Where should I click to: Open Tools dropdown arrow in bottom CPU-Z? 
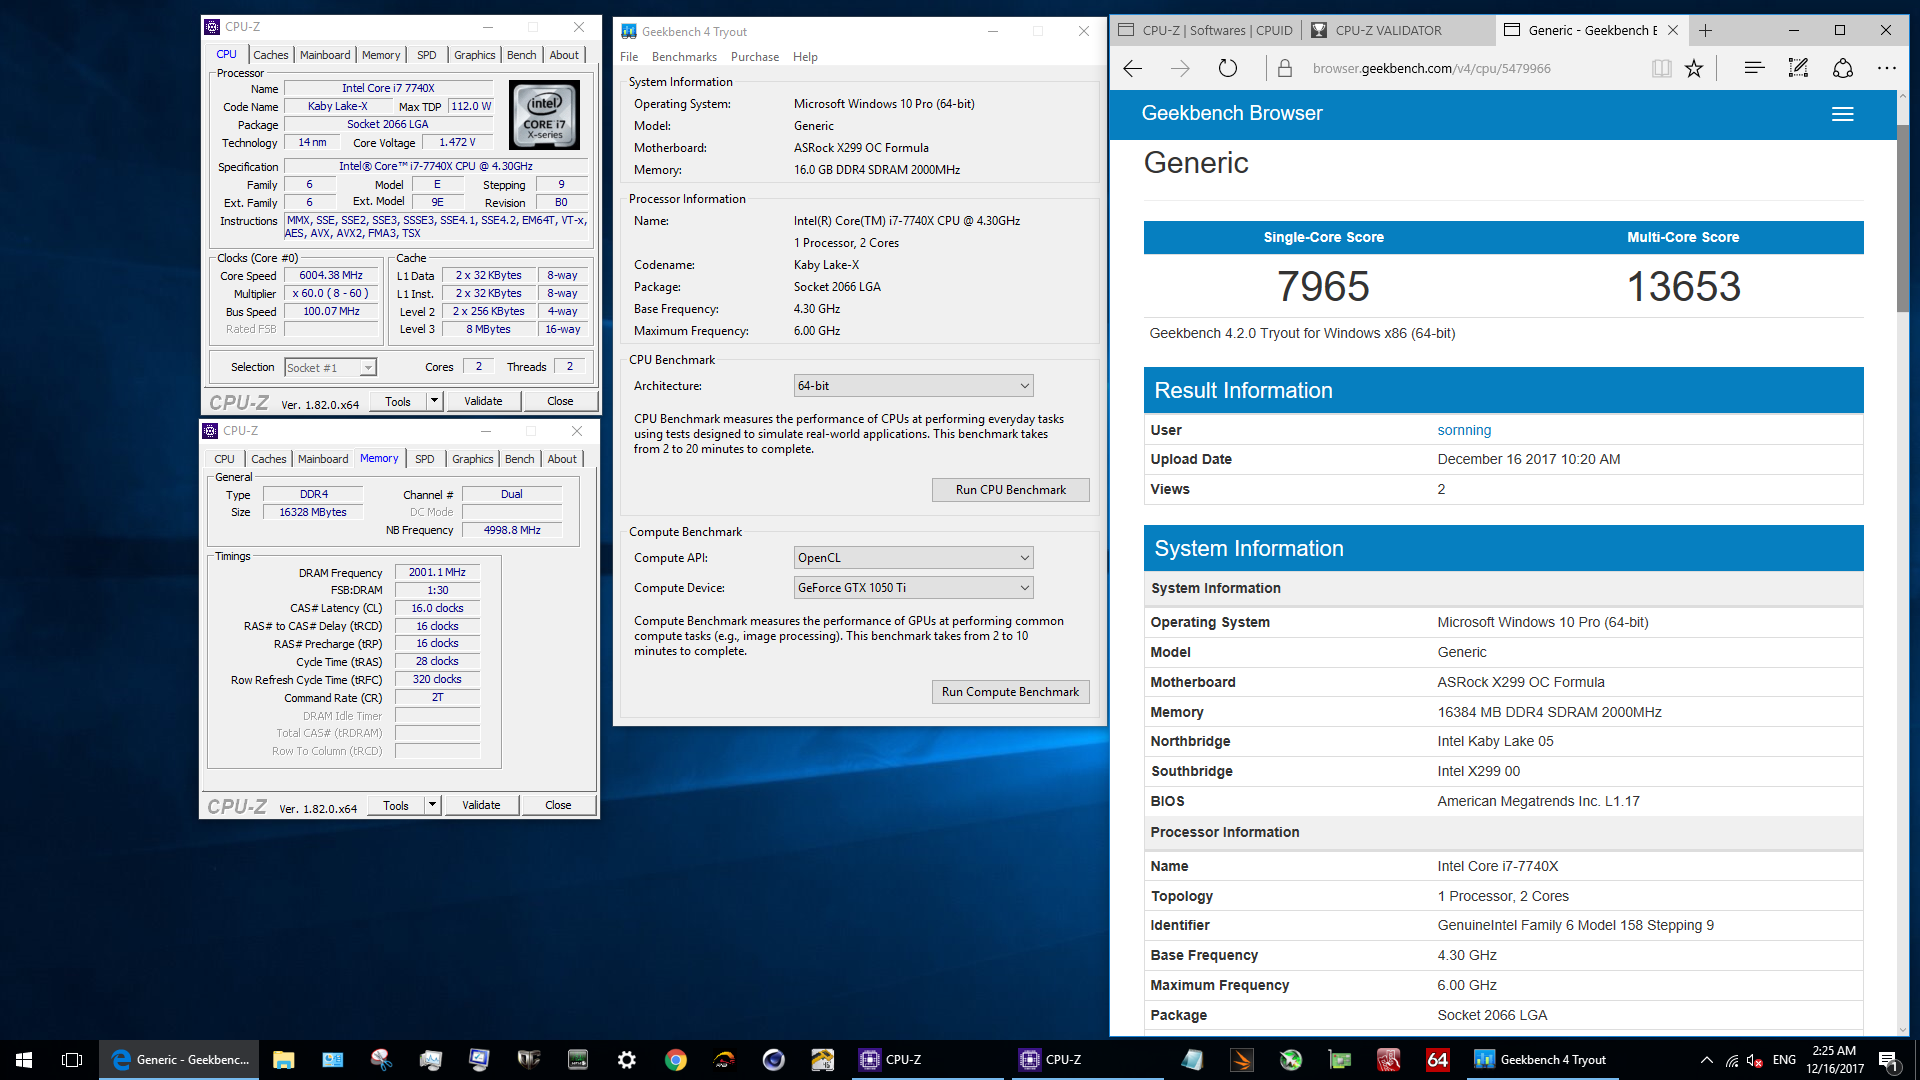tap(432, 805)
